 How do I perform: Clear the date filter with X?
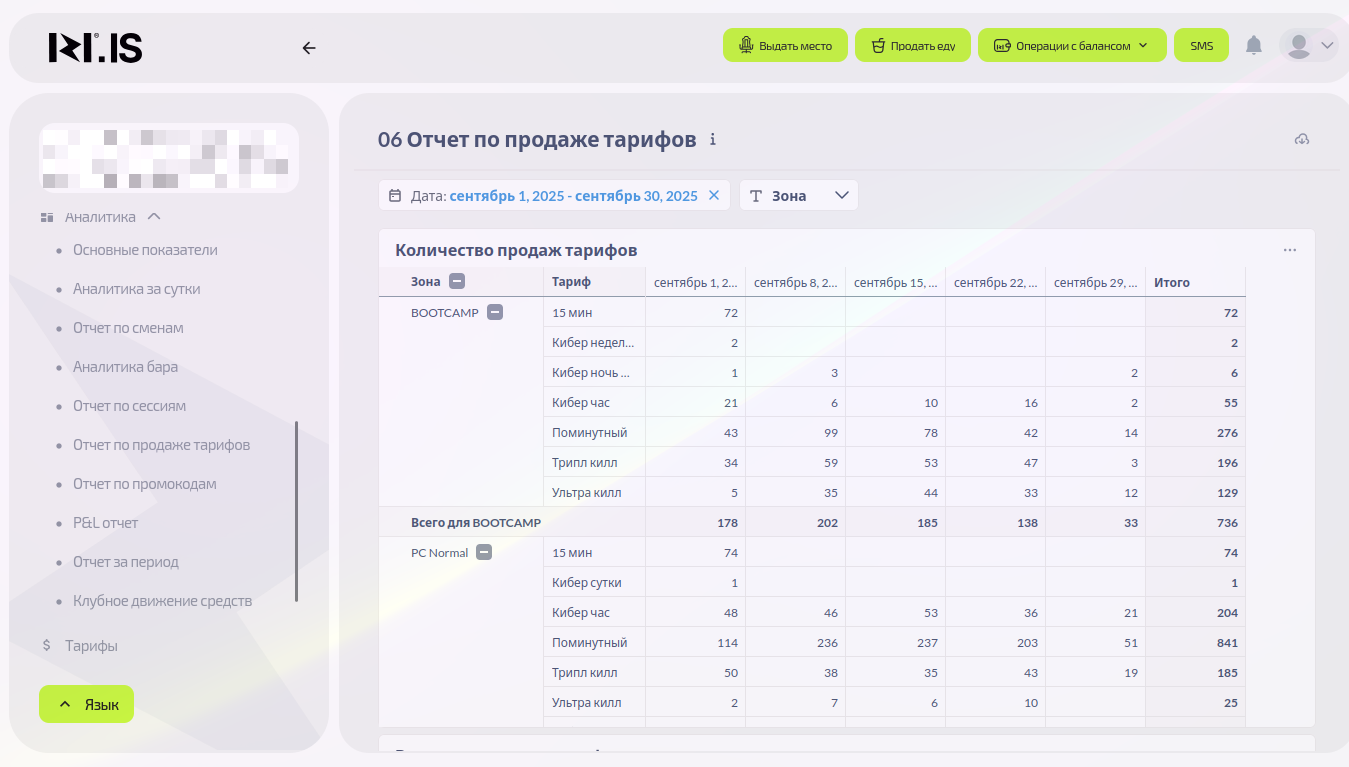point(714,196)
